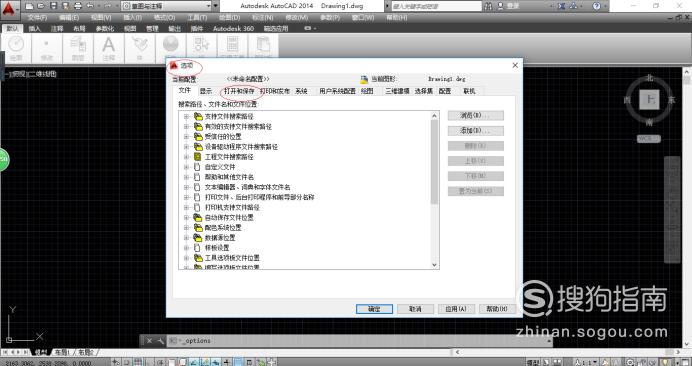Click the Undo arrow in quick access toolbar
This screenshot has height=366, width=692.
[x=90, y=6]
